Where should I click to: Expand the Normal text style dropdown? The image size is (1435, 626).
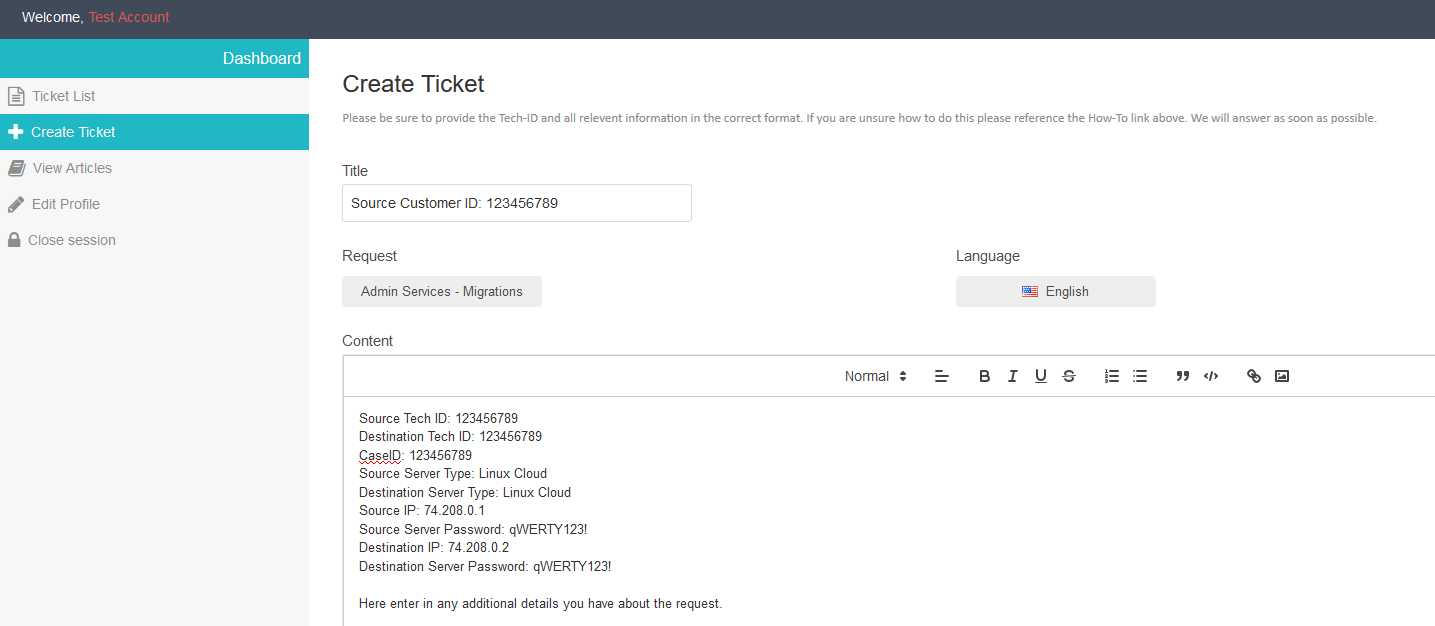(875, 376)
